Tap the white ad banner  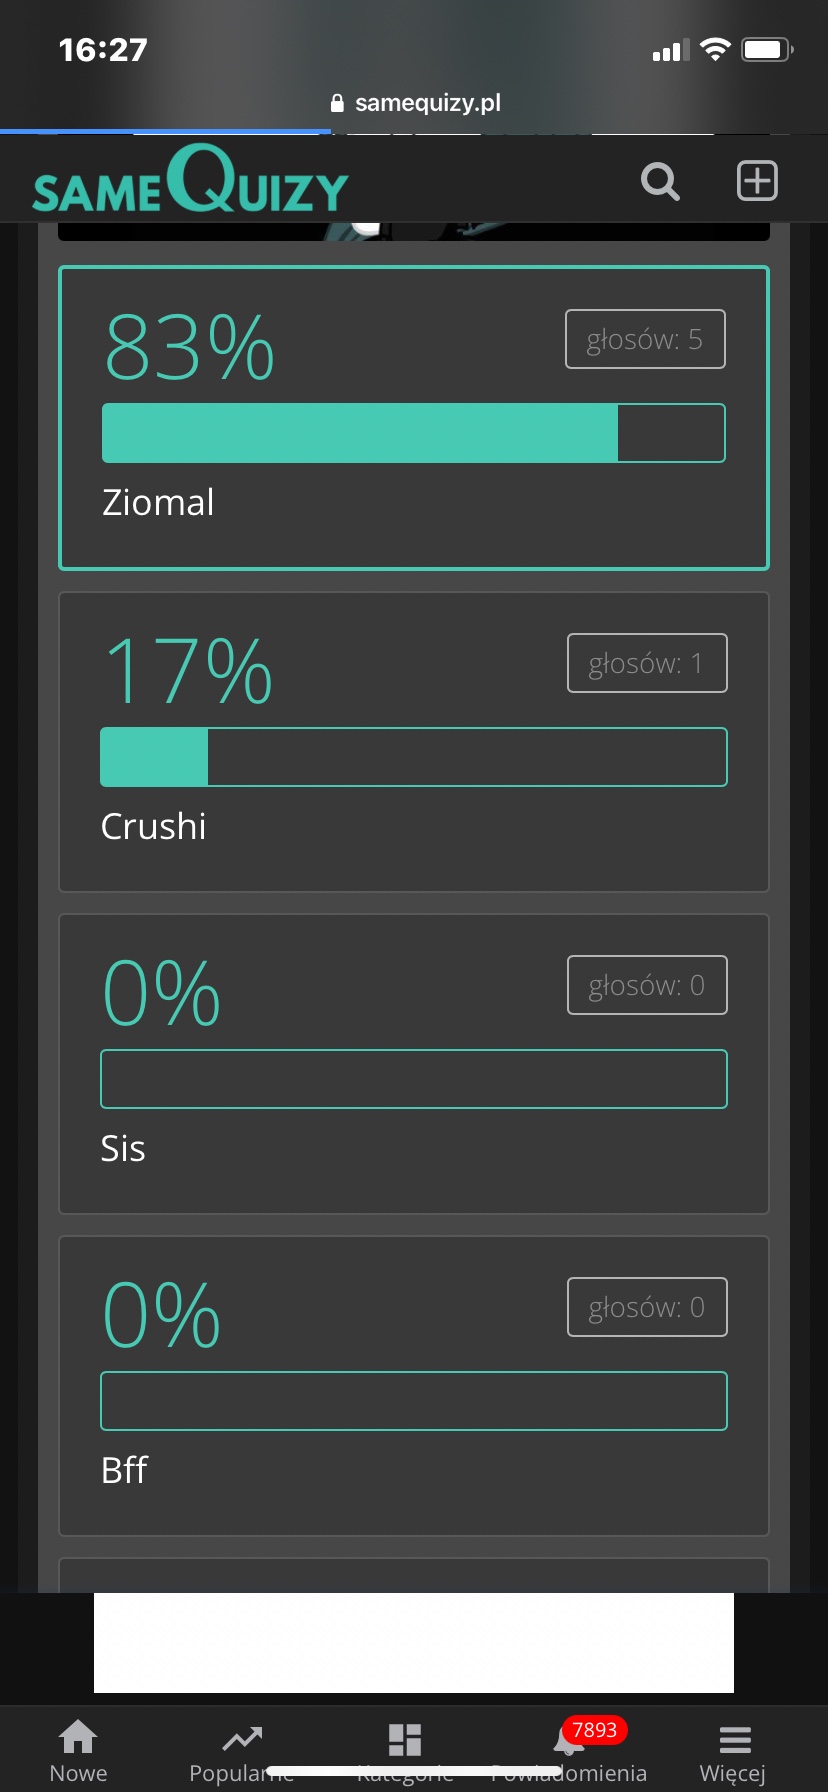[413, 1642]
